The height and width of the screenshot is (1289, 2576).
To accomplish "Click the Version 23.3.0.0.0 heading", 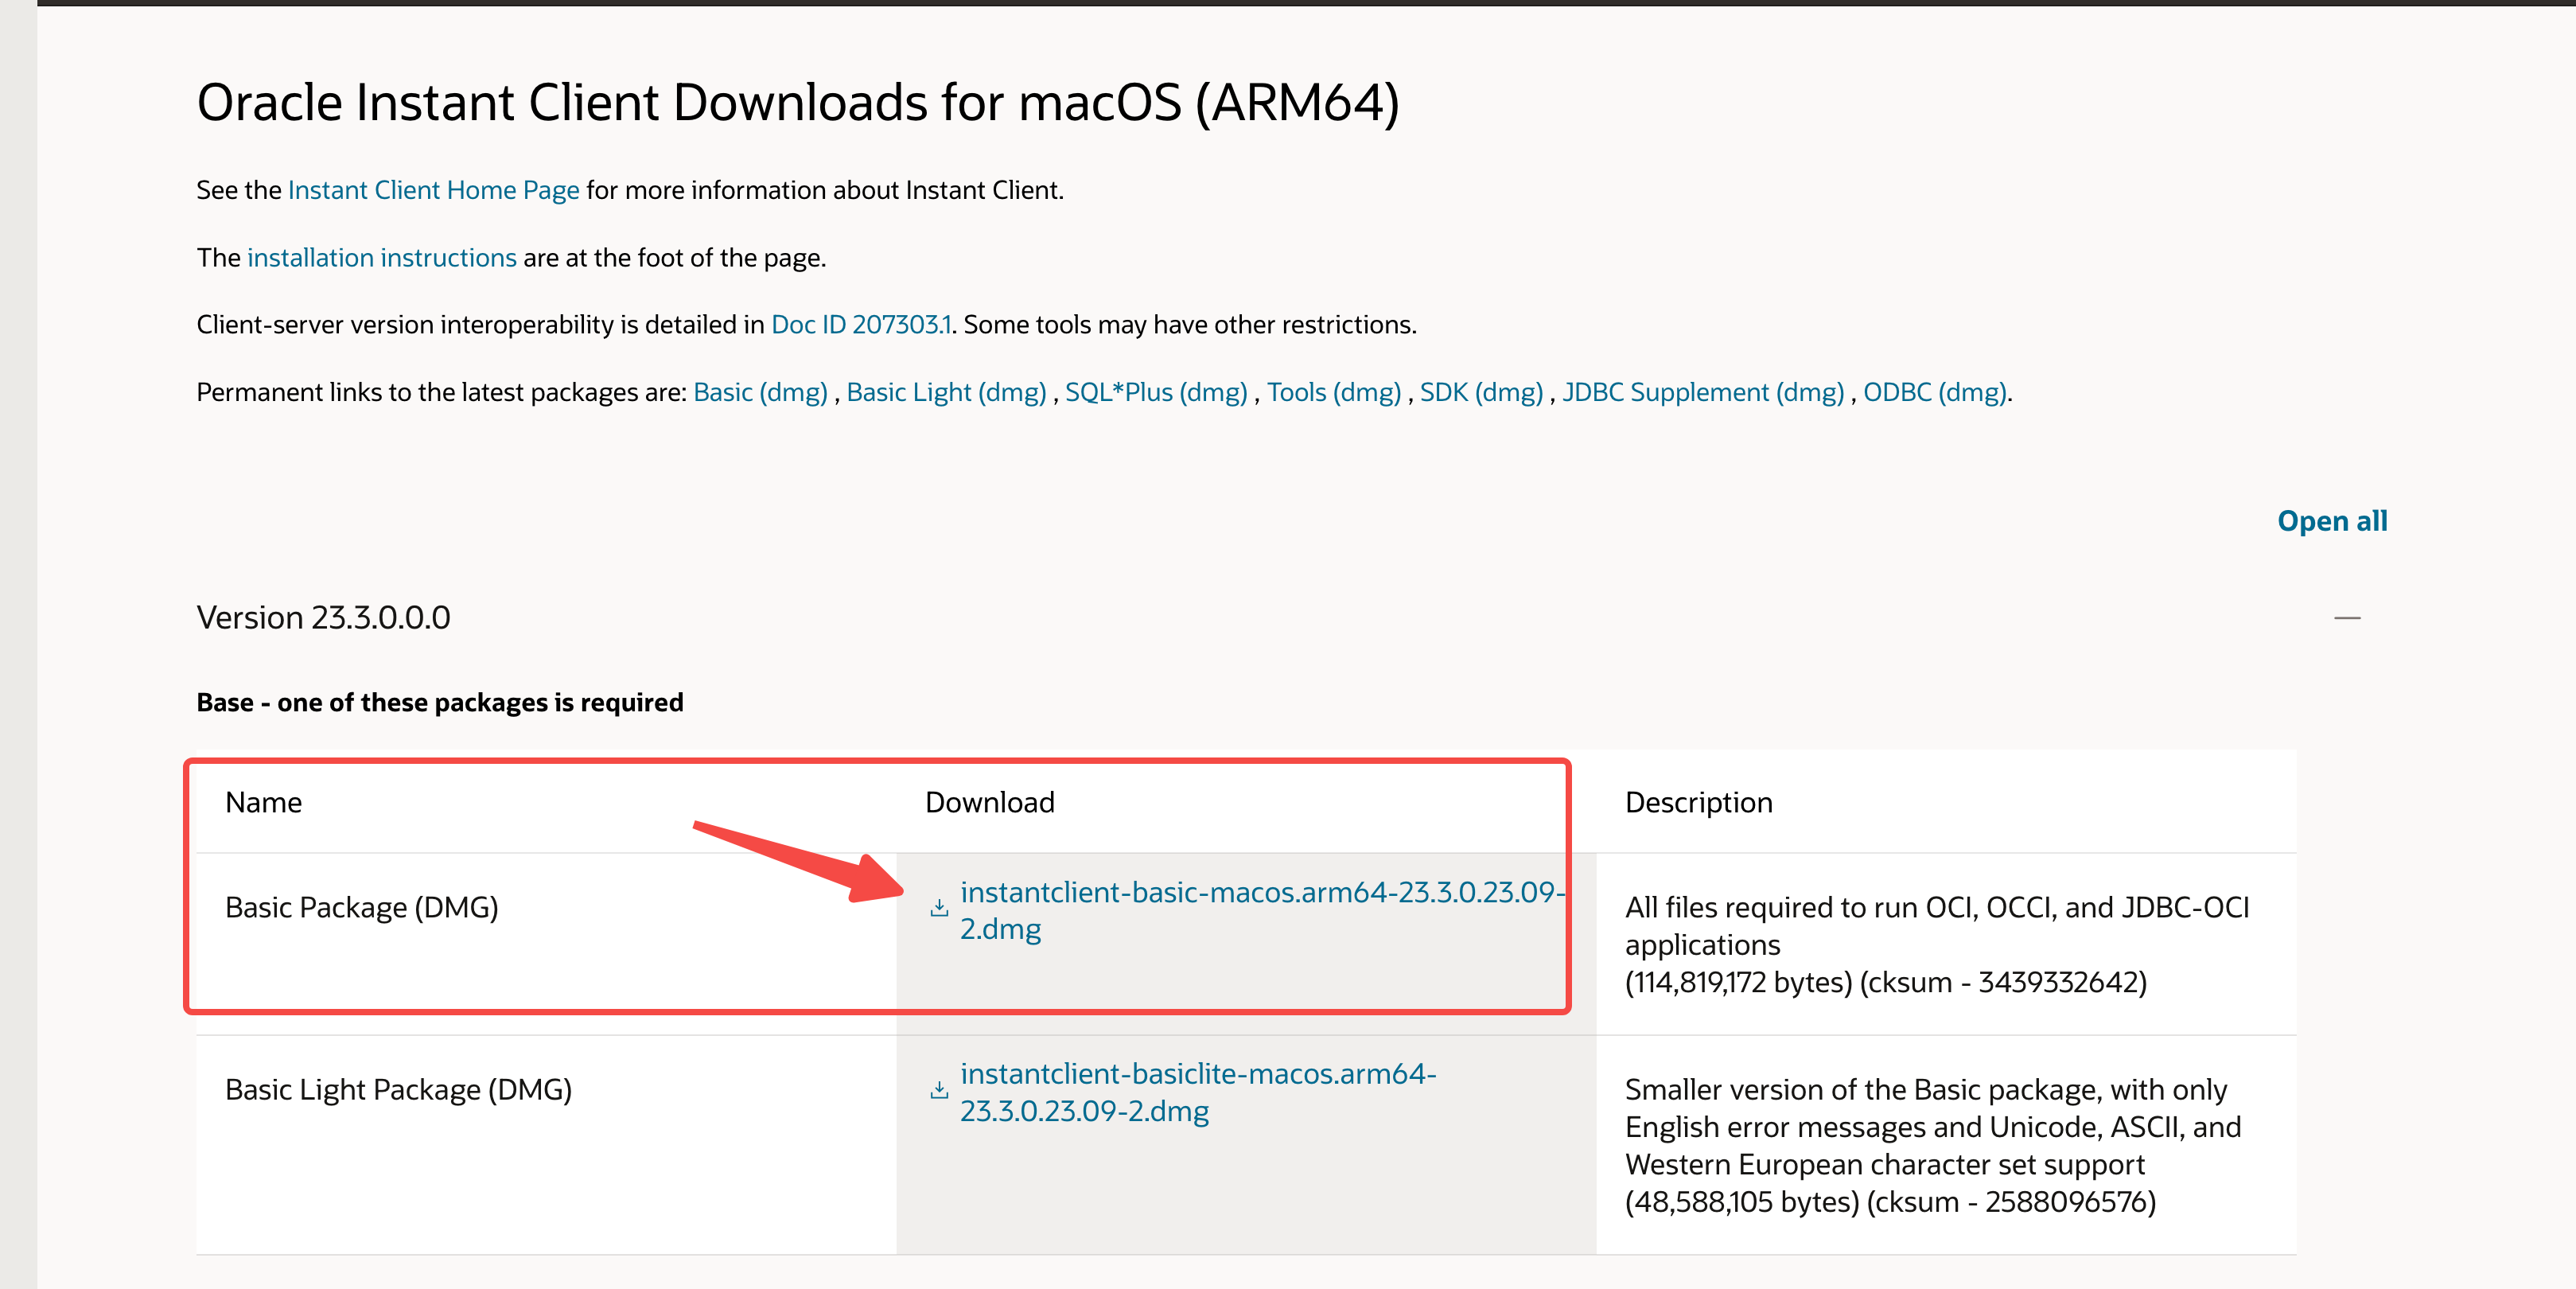I will 323,618.
